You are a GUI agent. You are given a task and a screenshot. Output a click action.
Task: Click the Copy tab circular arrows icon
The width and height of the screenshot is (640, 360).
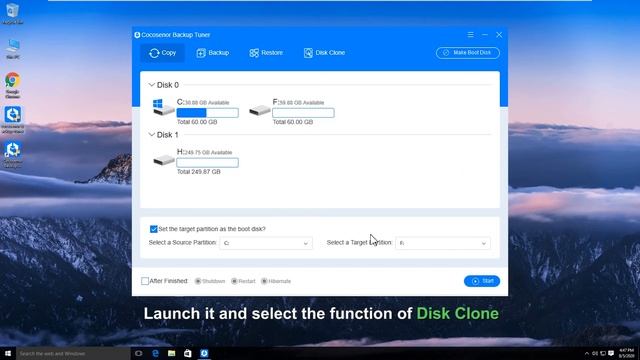[154, 53]
